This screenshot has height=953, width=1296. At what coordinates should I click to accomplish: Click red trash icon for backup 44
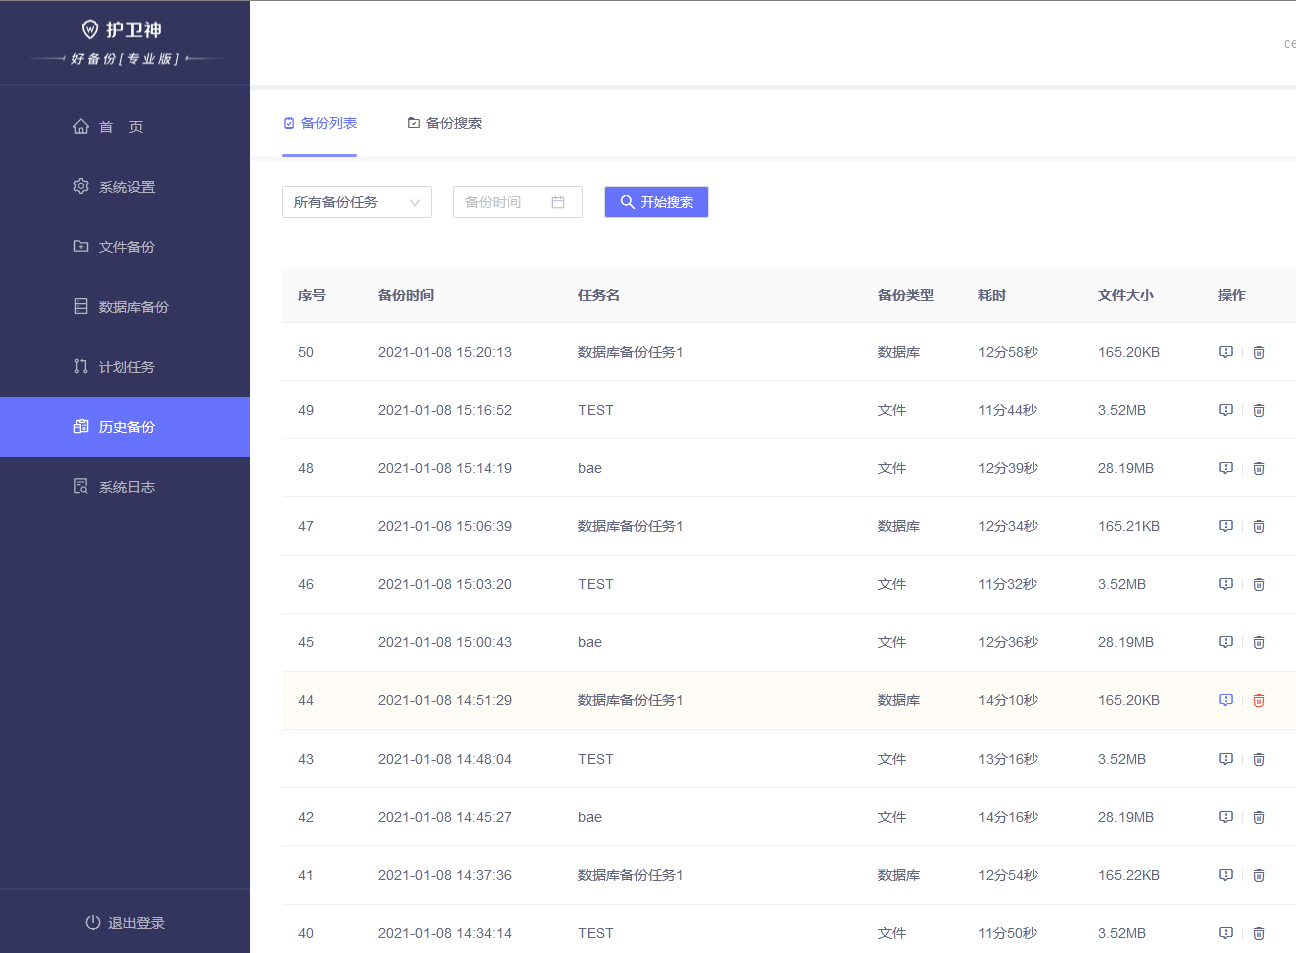1259,700
